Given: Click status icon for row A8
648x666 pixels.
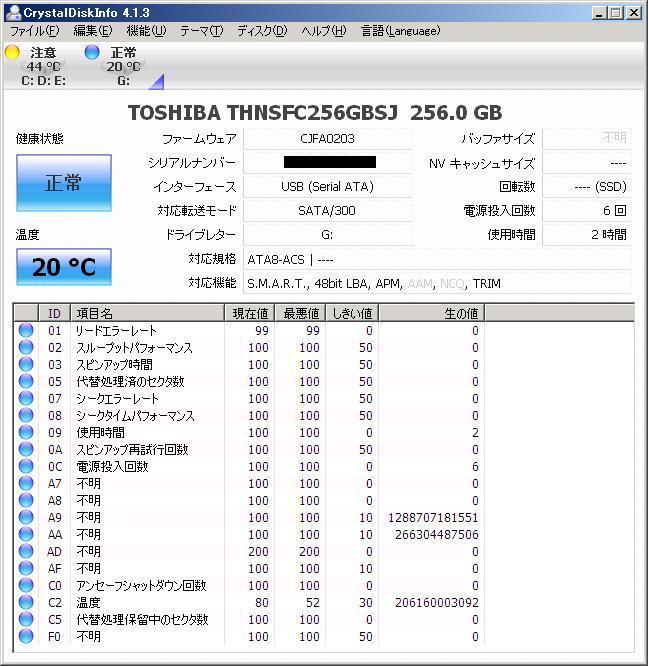Looking at the screenshot, I should tap(26, 500).
